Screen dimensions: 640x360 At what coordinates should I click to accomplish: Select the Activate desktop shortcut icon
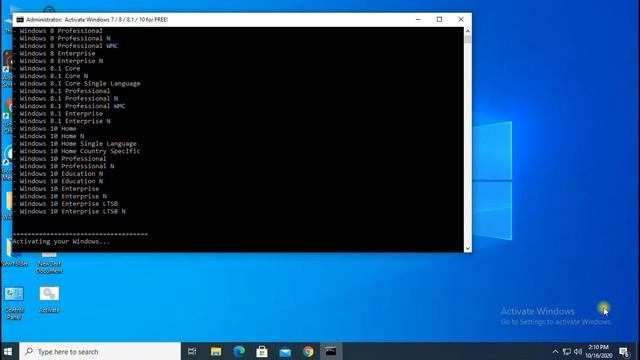tap(49, 300)
